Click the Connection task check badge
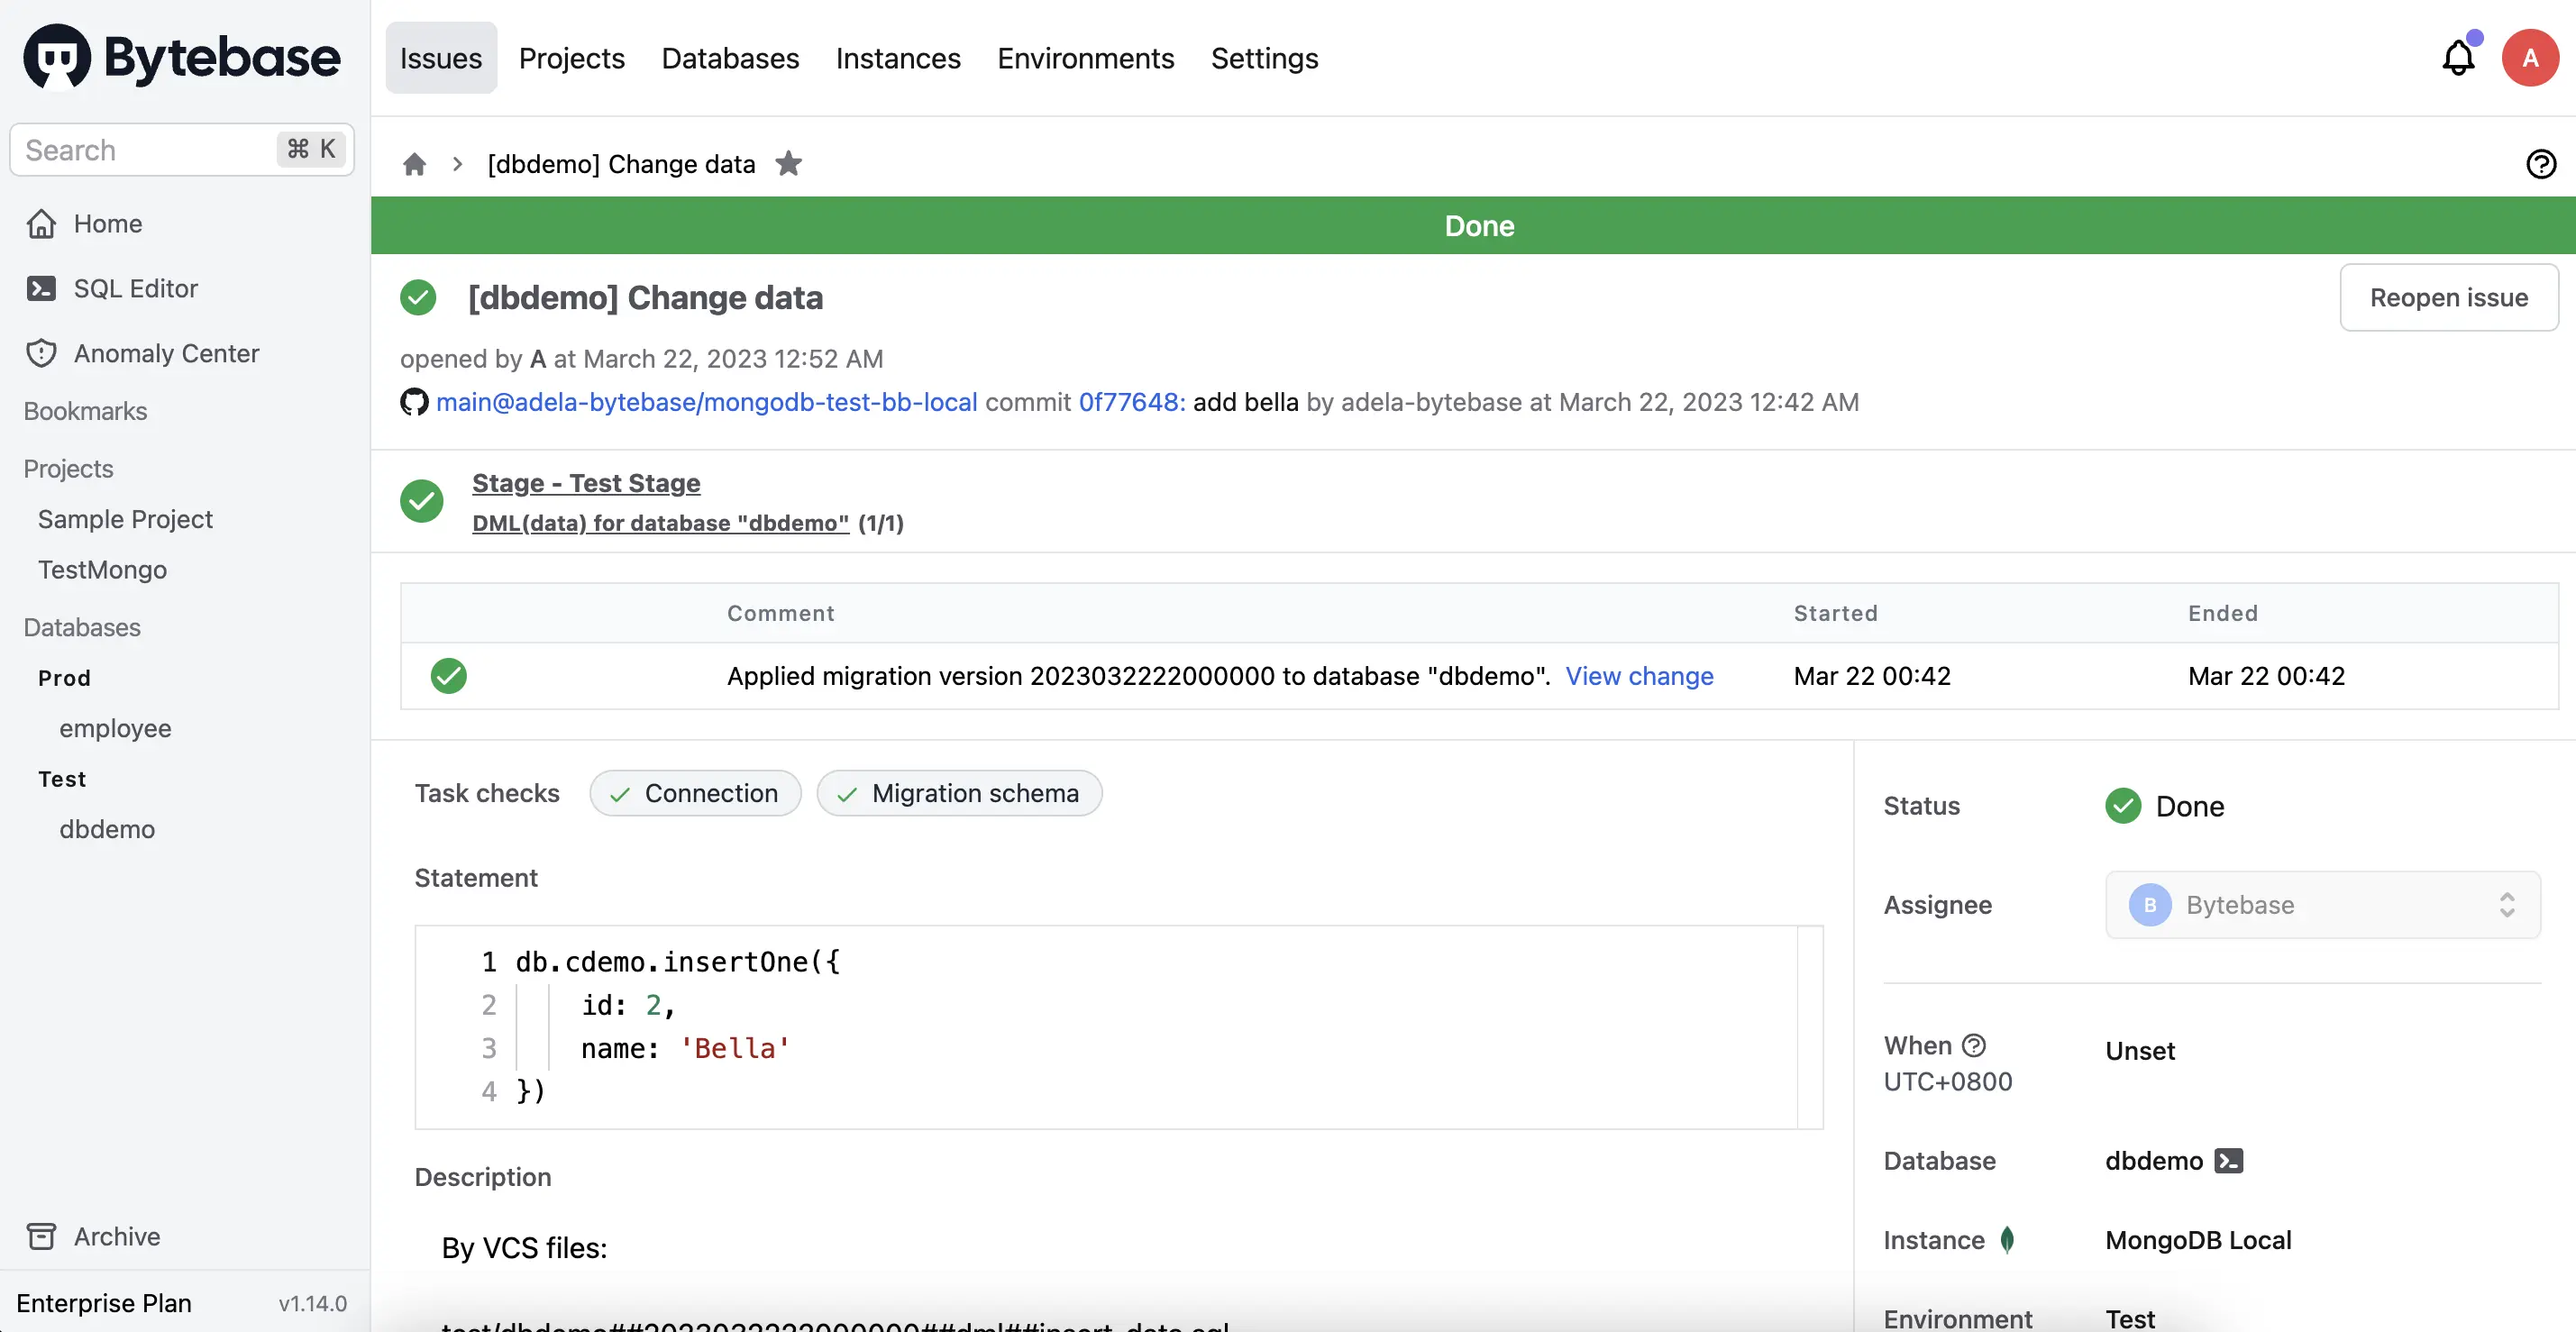The width and height of the screenshot is (2576, 1332). [x=695, y=793]
